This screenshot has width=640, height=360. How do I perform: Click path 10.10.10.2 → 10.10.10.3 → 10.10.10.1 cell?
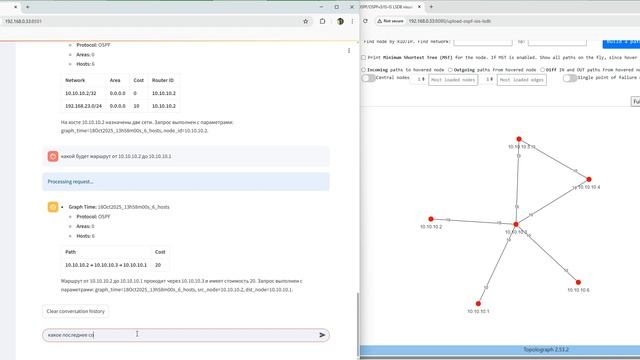pyautogui.click(x=106, y=265)
